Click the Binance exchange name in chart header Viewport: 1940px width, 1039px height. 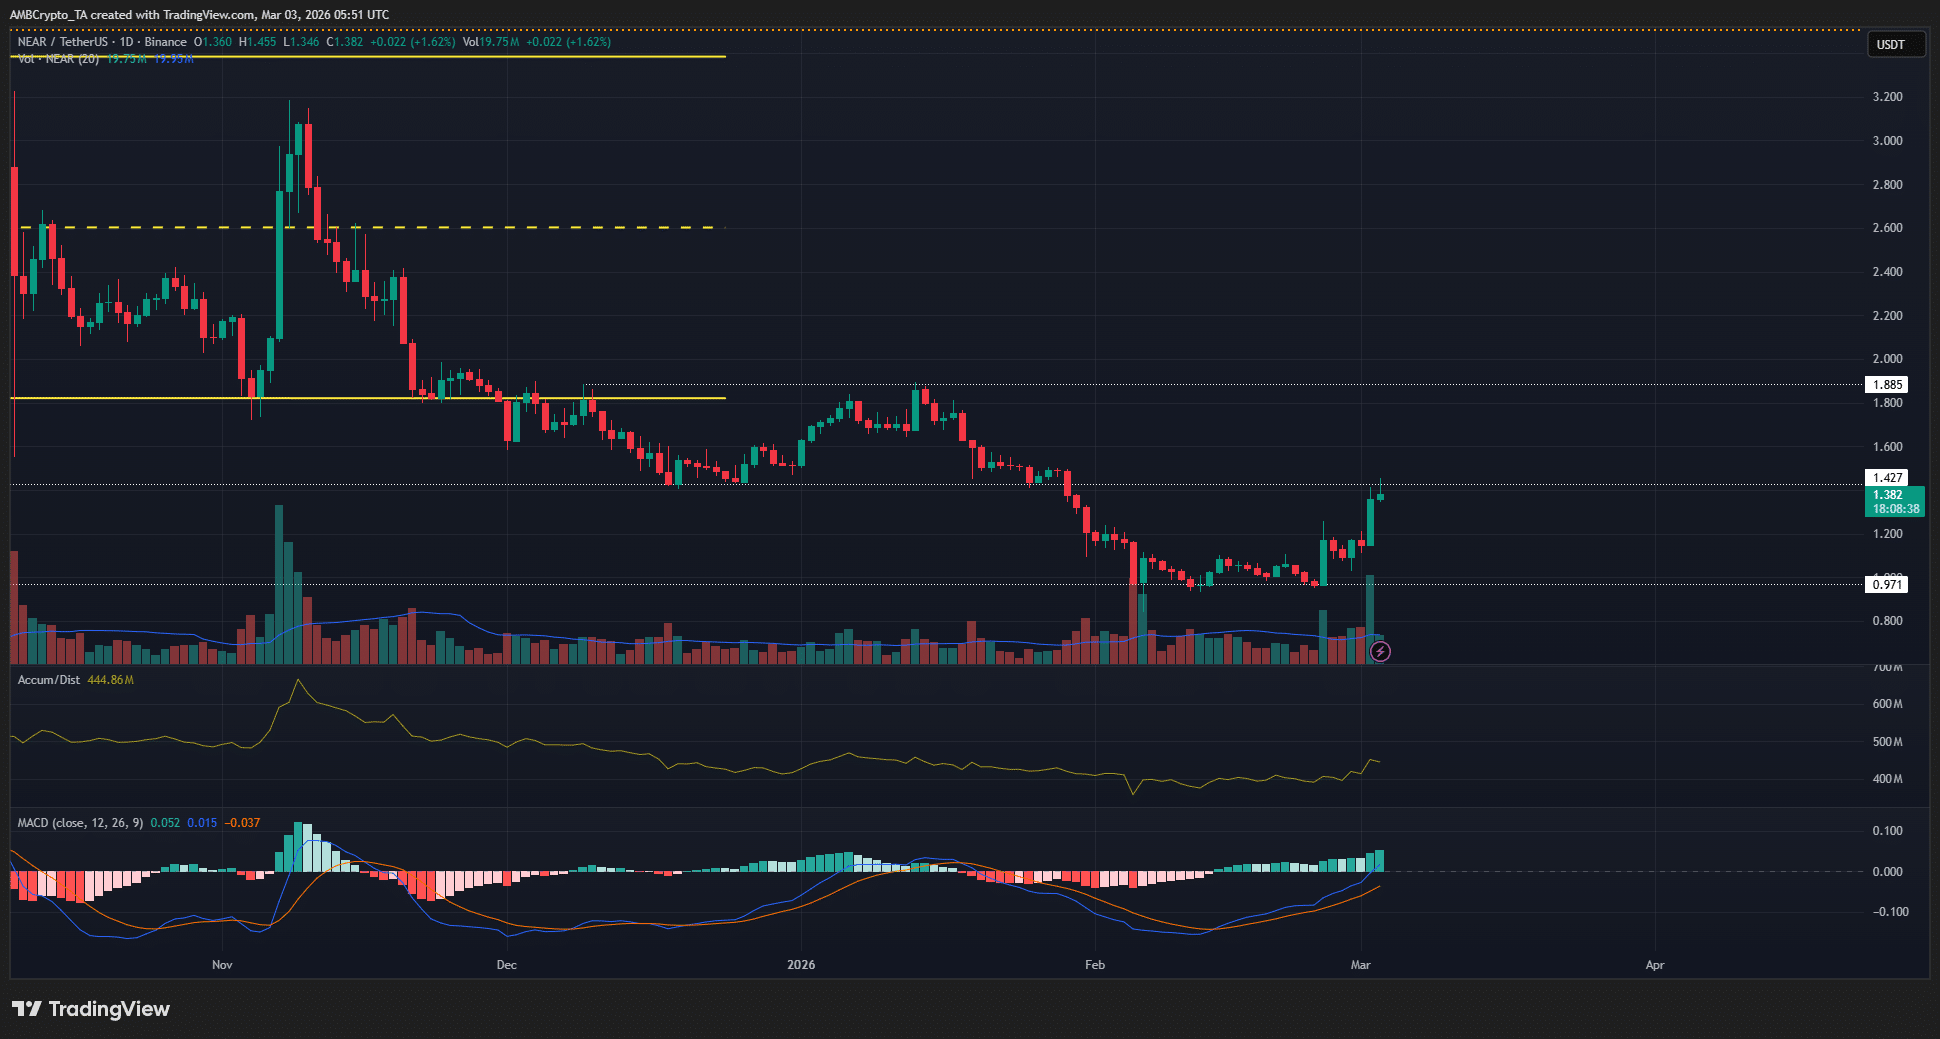(165, 42)
